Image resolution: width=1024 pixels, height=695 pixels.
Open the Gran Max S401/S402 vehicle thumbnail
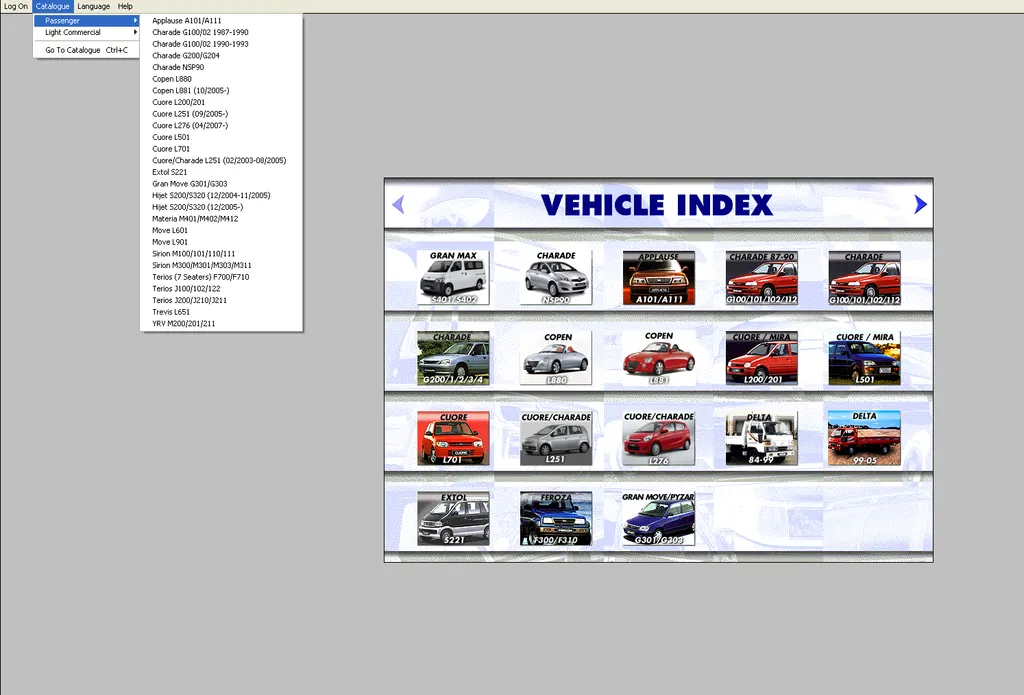[x=453, y=278]
